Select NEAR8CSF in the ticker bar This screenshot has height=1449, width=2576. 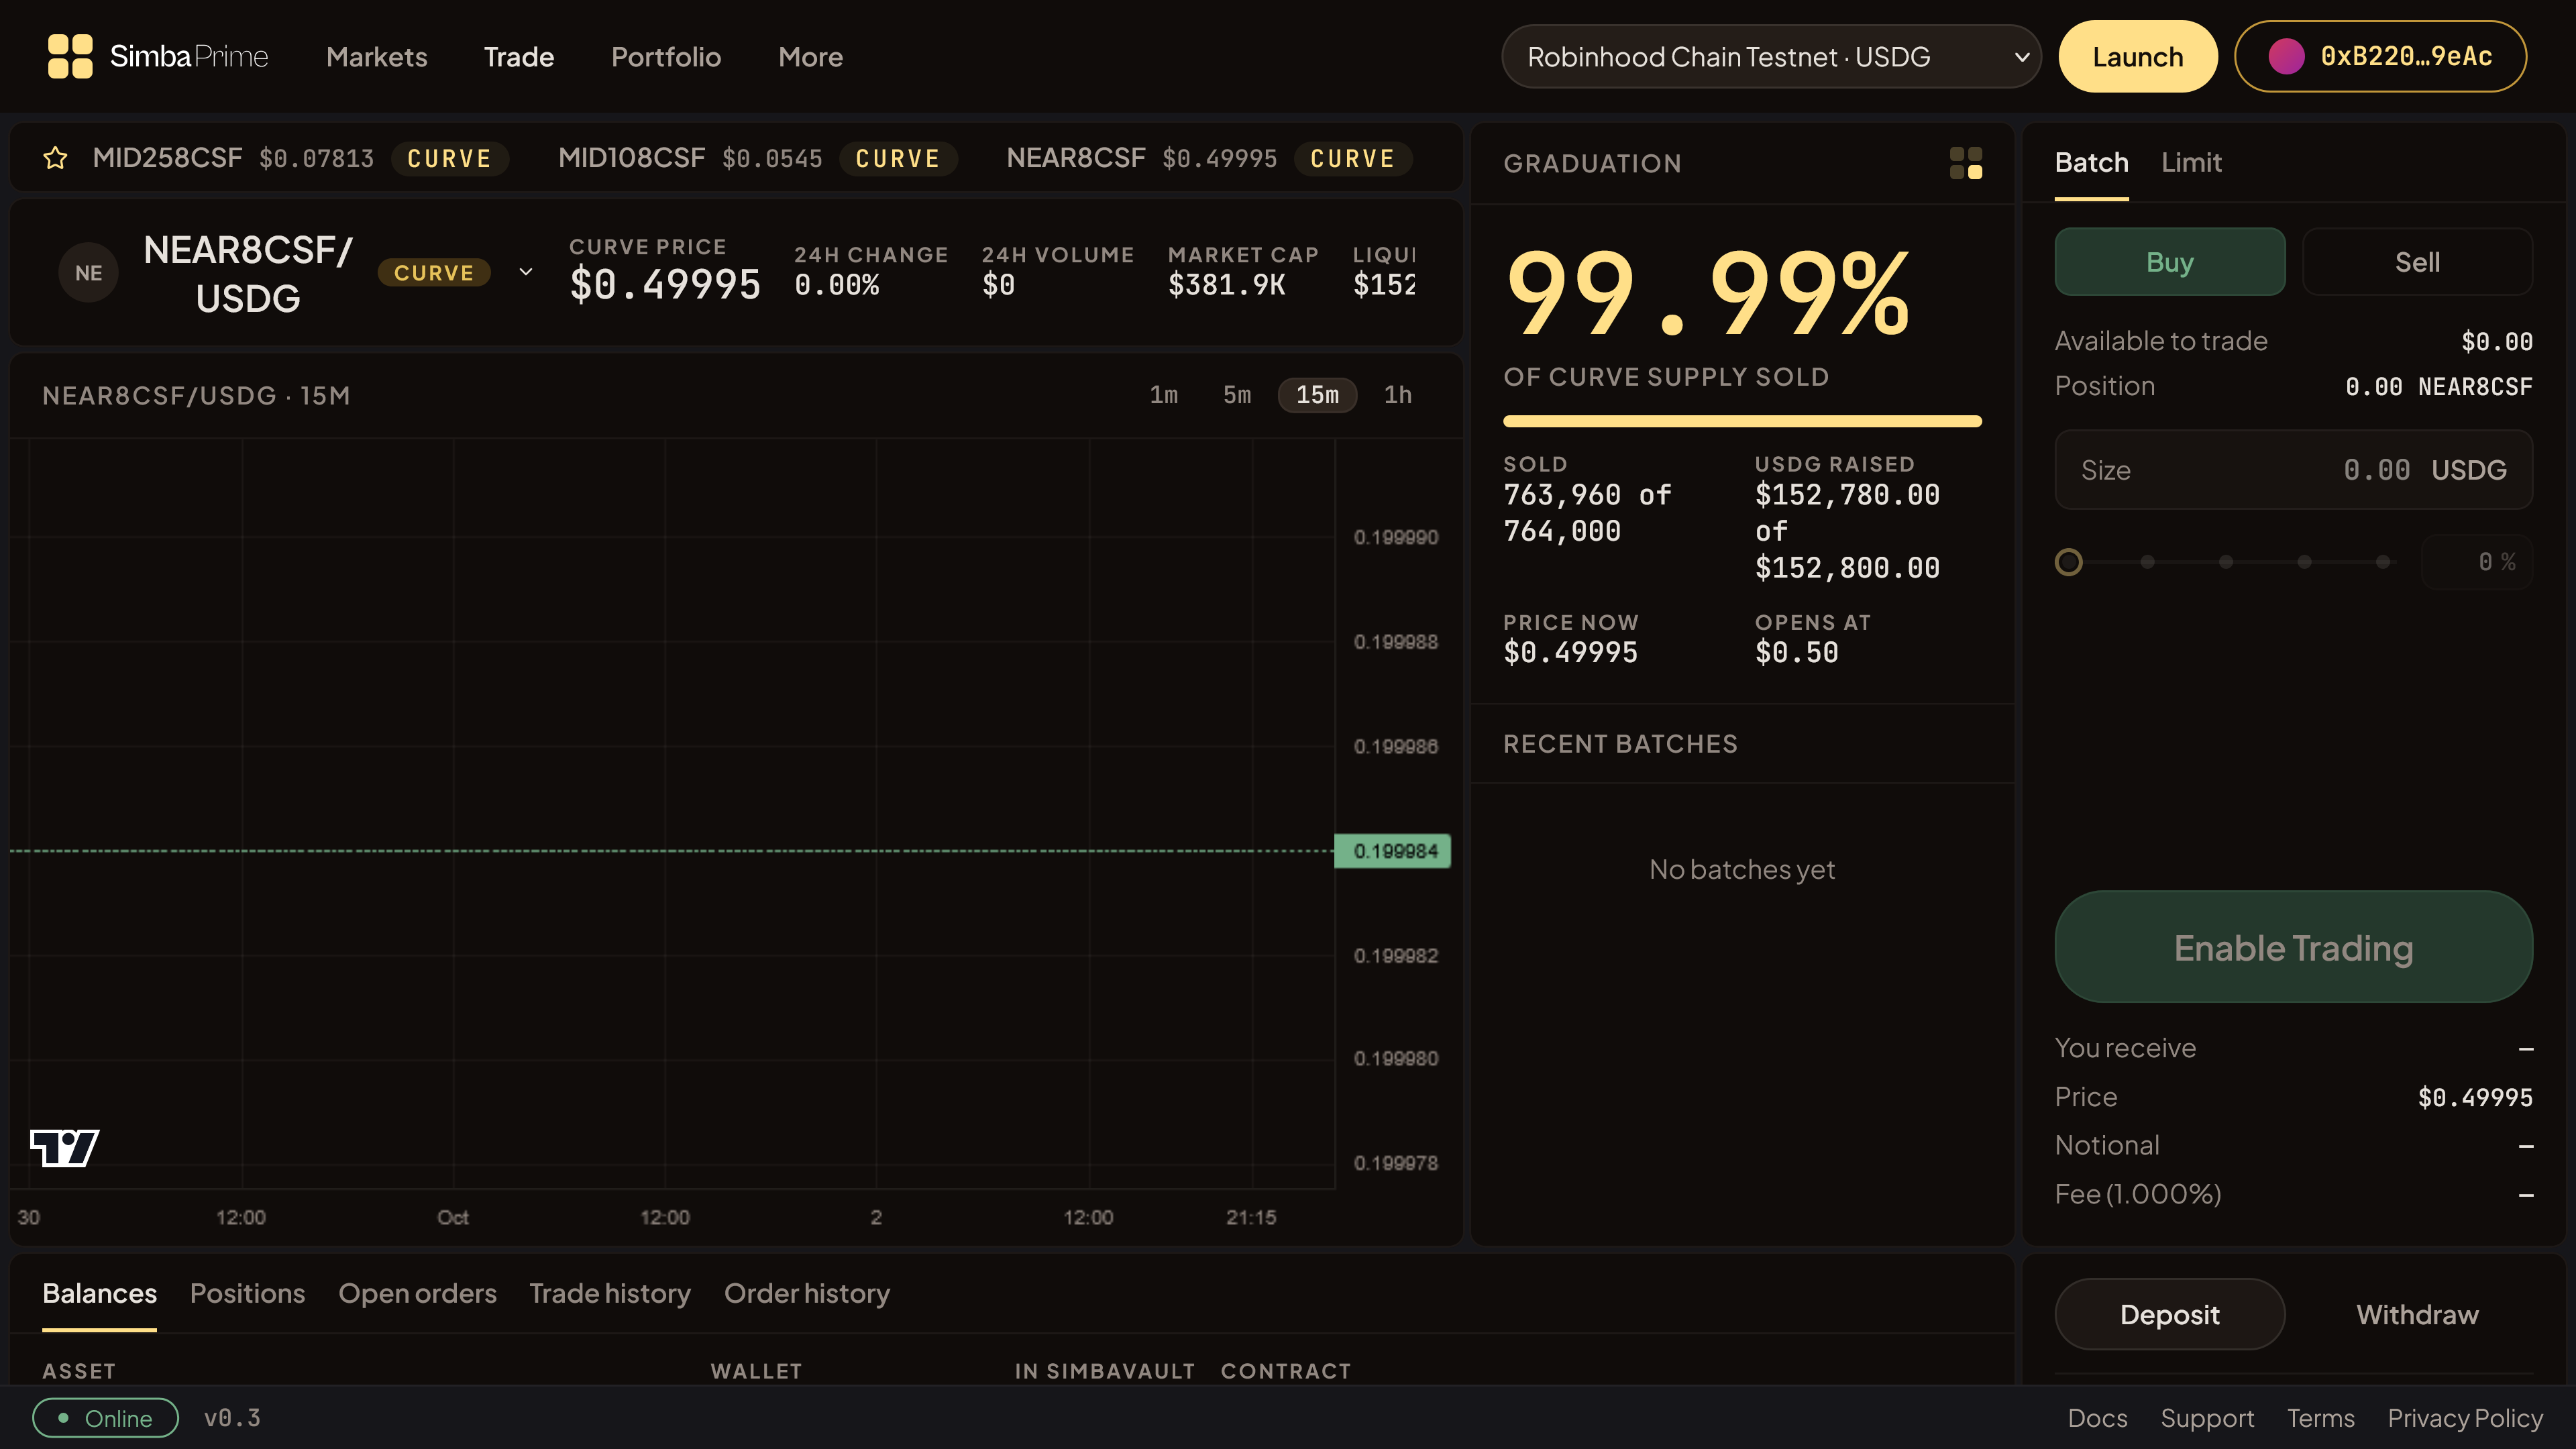(x=1208, y=158)
